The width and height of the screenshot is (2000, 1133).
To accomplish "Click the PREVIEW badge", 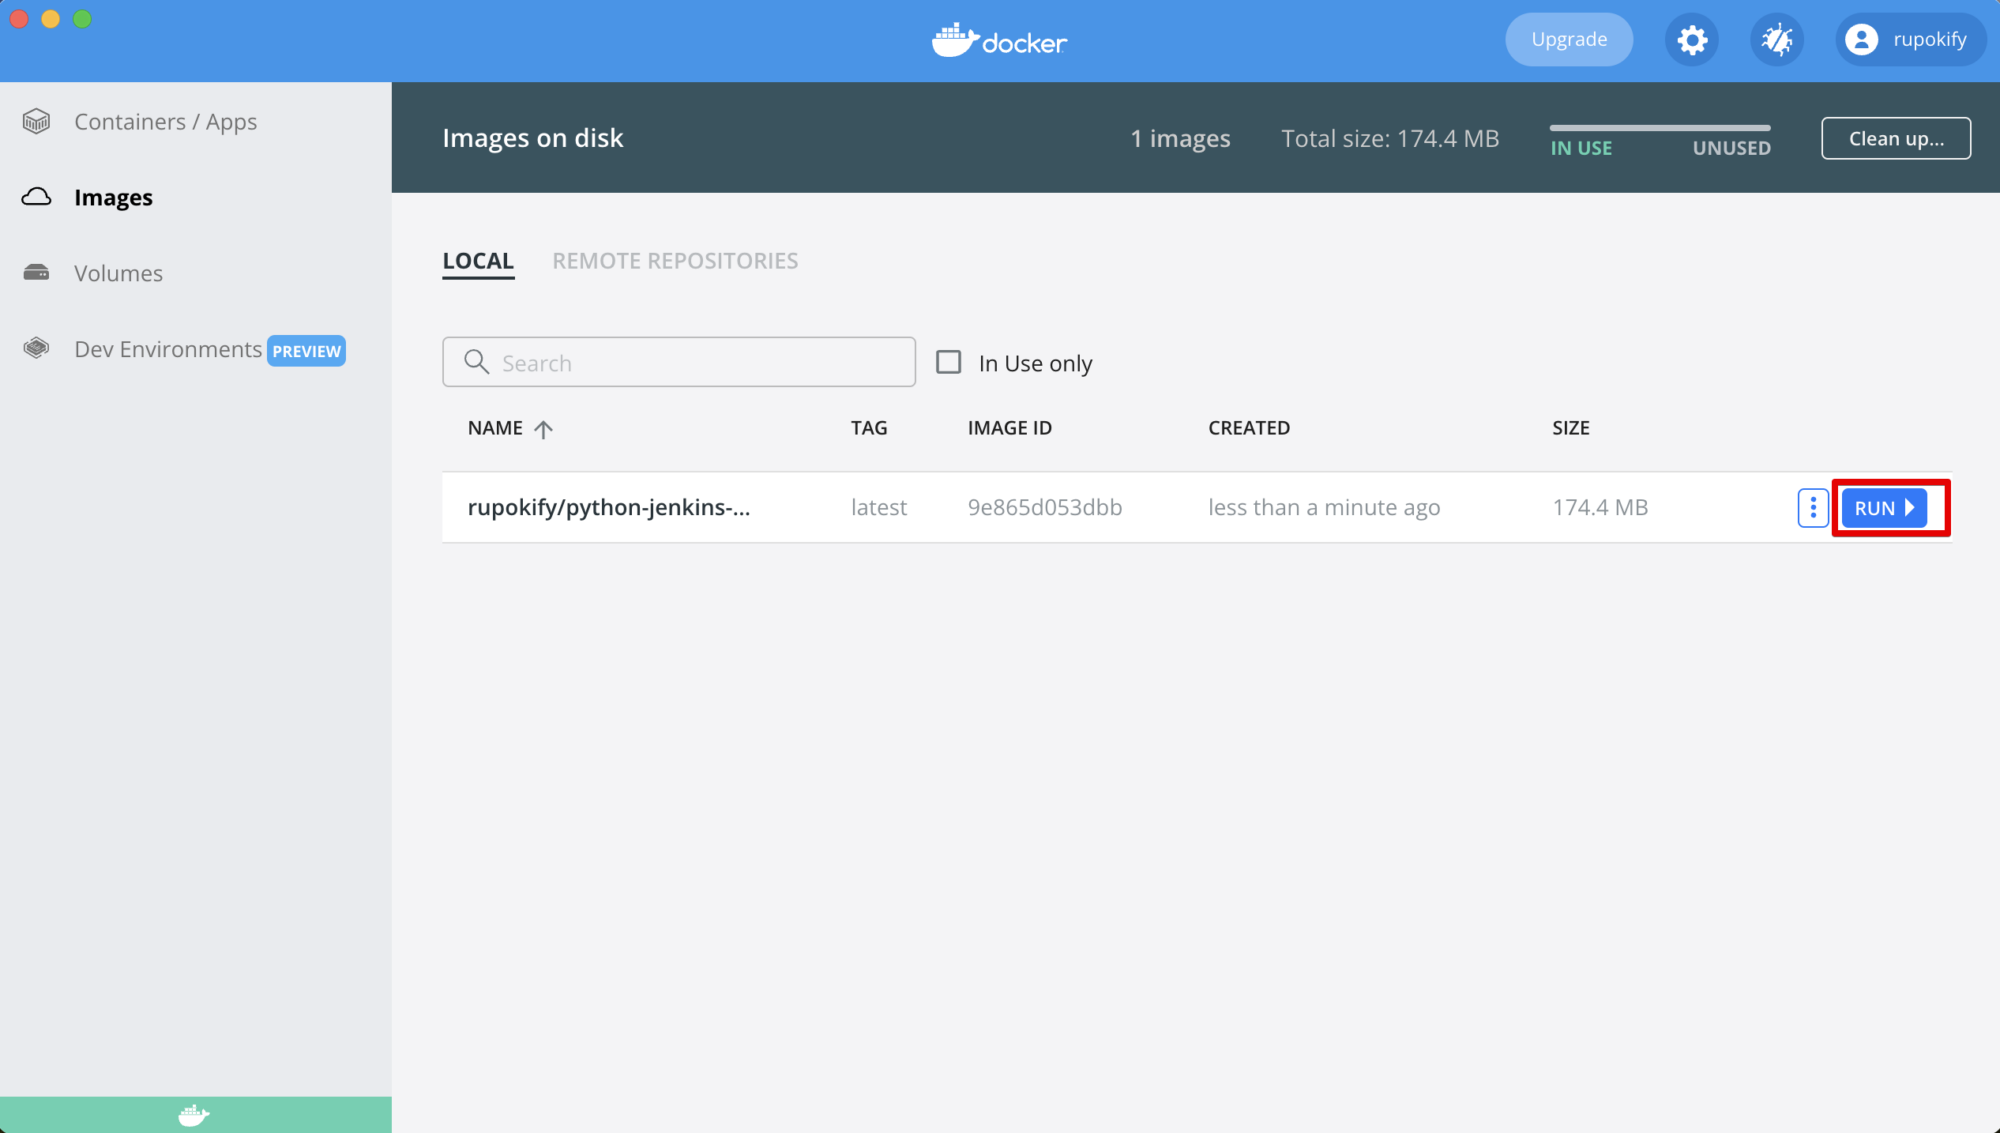I will (x=306, y=351).
